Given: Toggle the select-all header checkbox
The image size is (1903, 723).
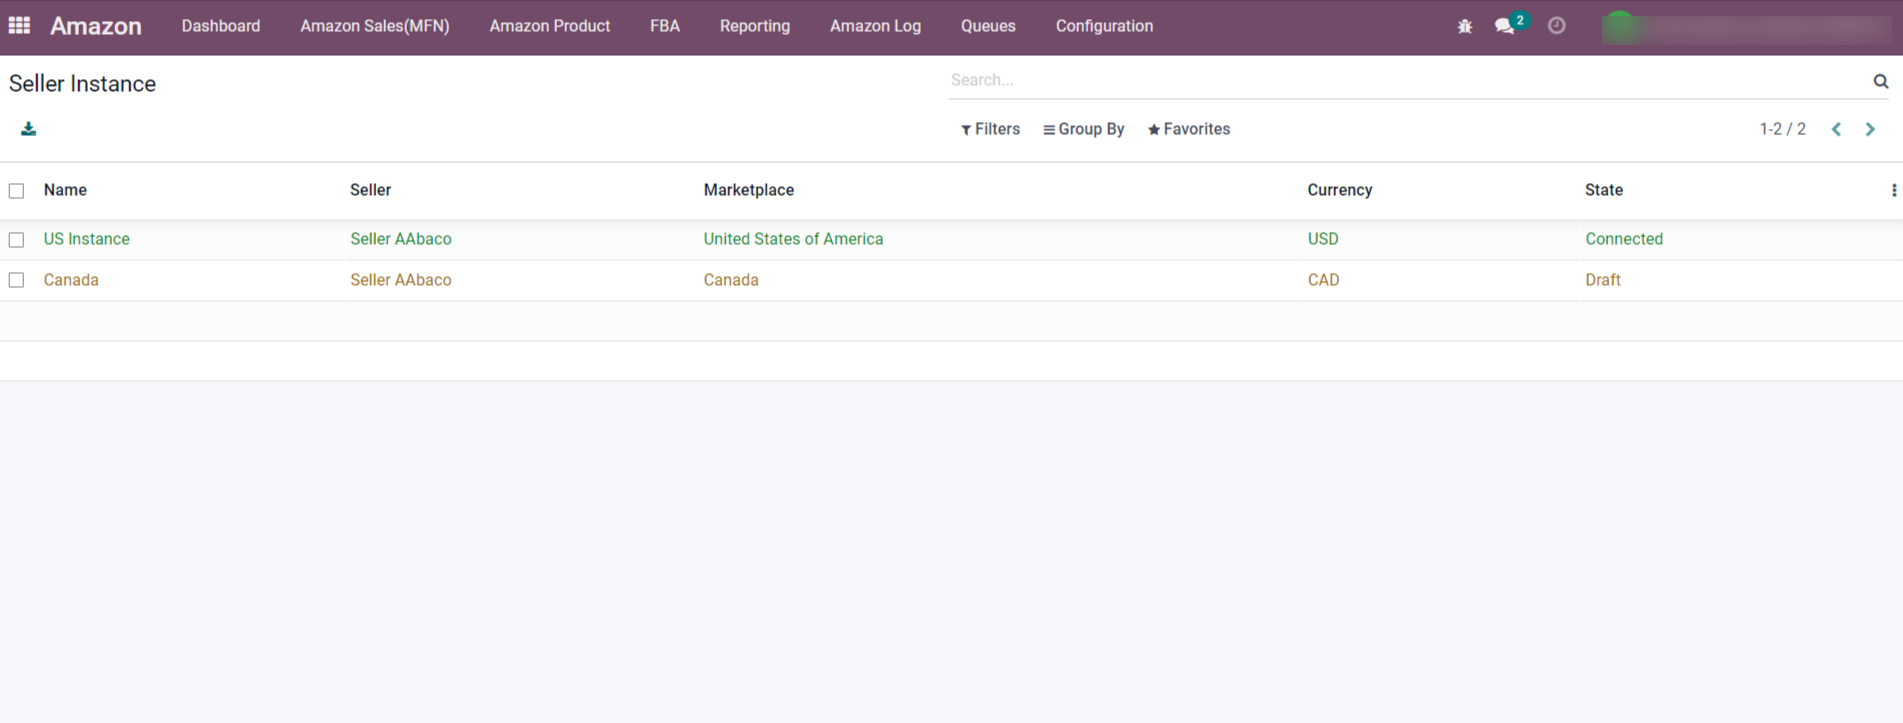Looking at the screenshot, I should (17, 191).
